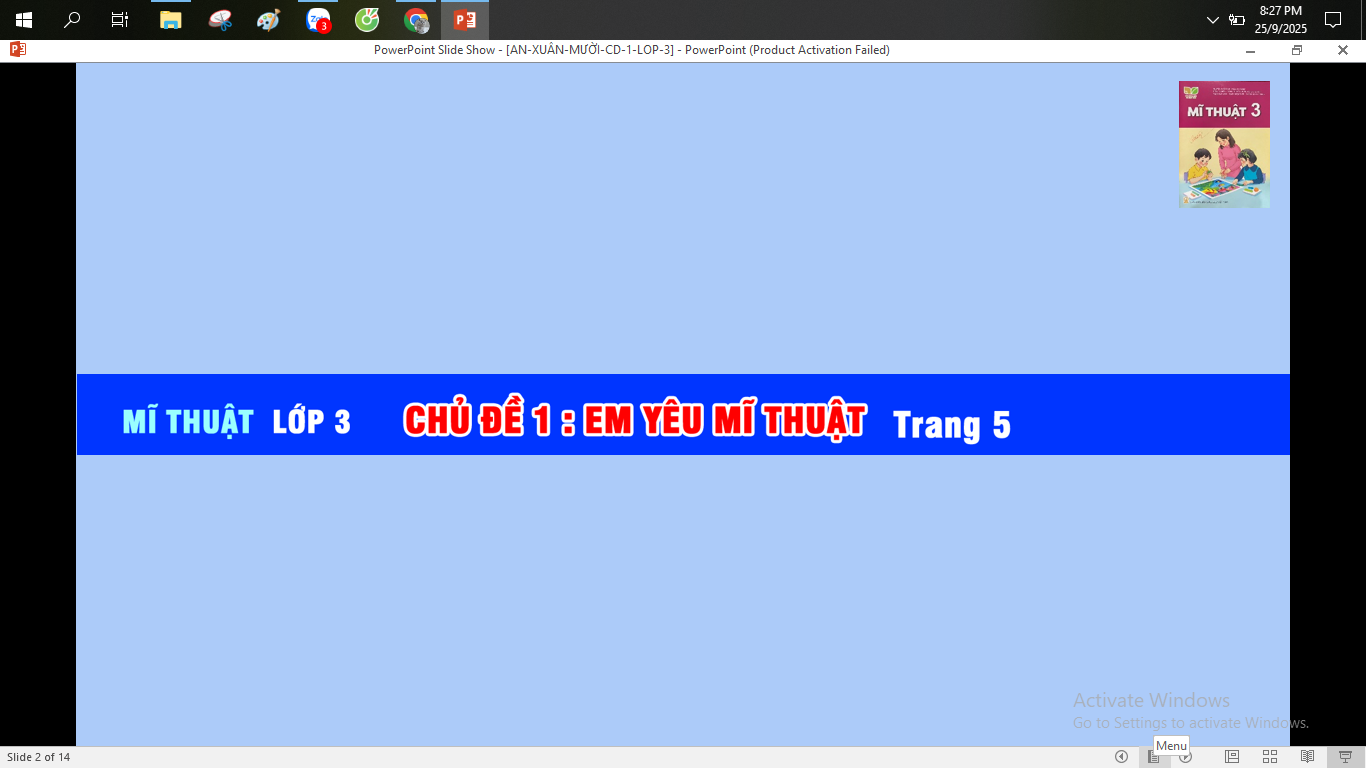Go to the previous slide using status bar arrow
This screenshot has width=1366, height=768.
[1121, 757]
